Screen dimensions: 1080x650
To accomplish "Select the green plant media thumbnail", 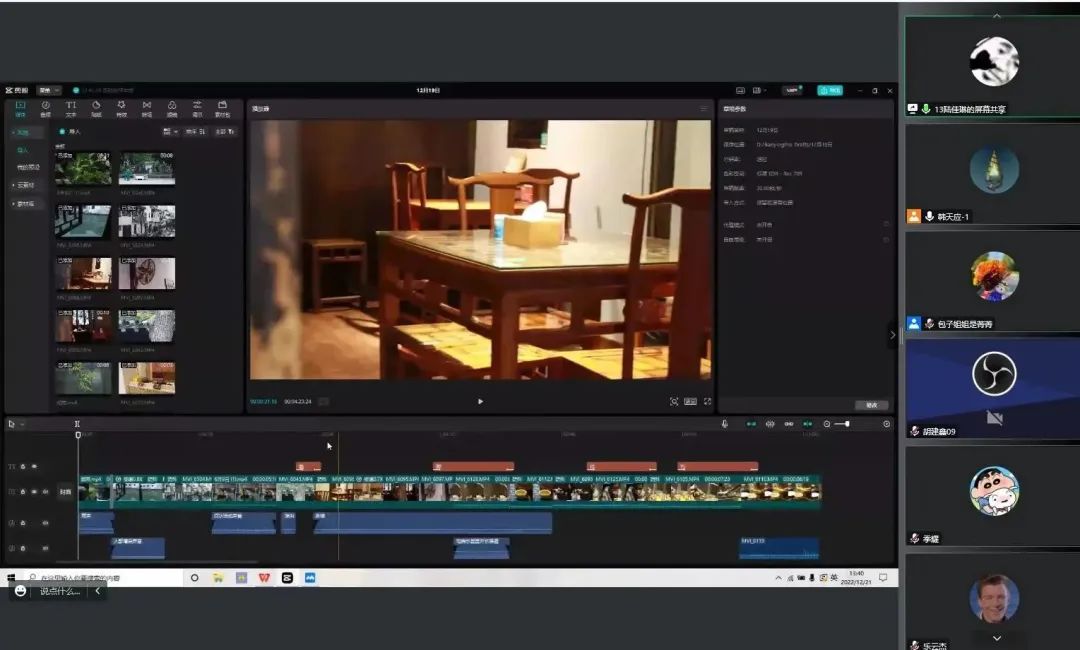I will pyautogui.click(x=83, y=169).
